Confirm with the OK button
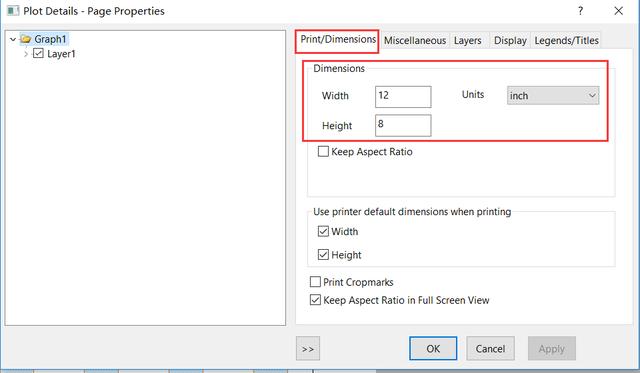 [433, 349]
